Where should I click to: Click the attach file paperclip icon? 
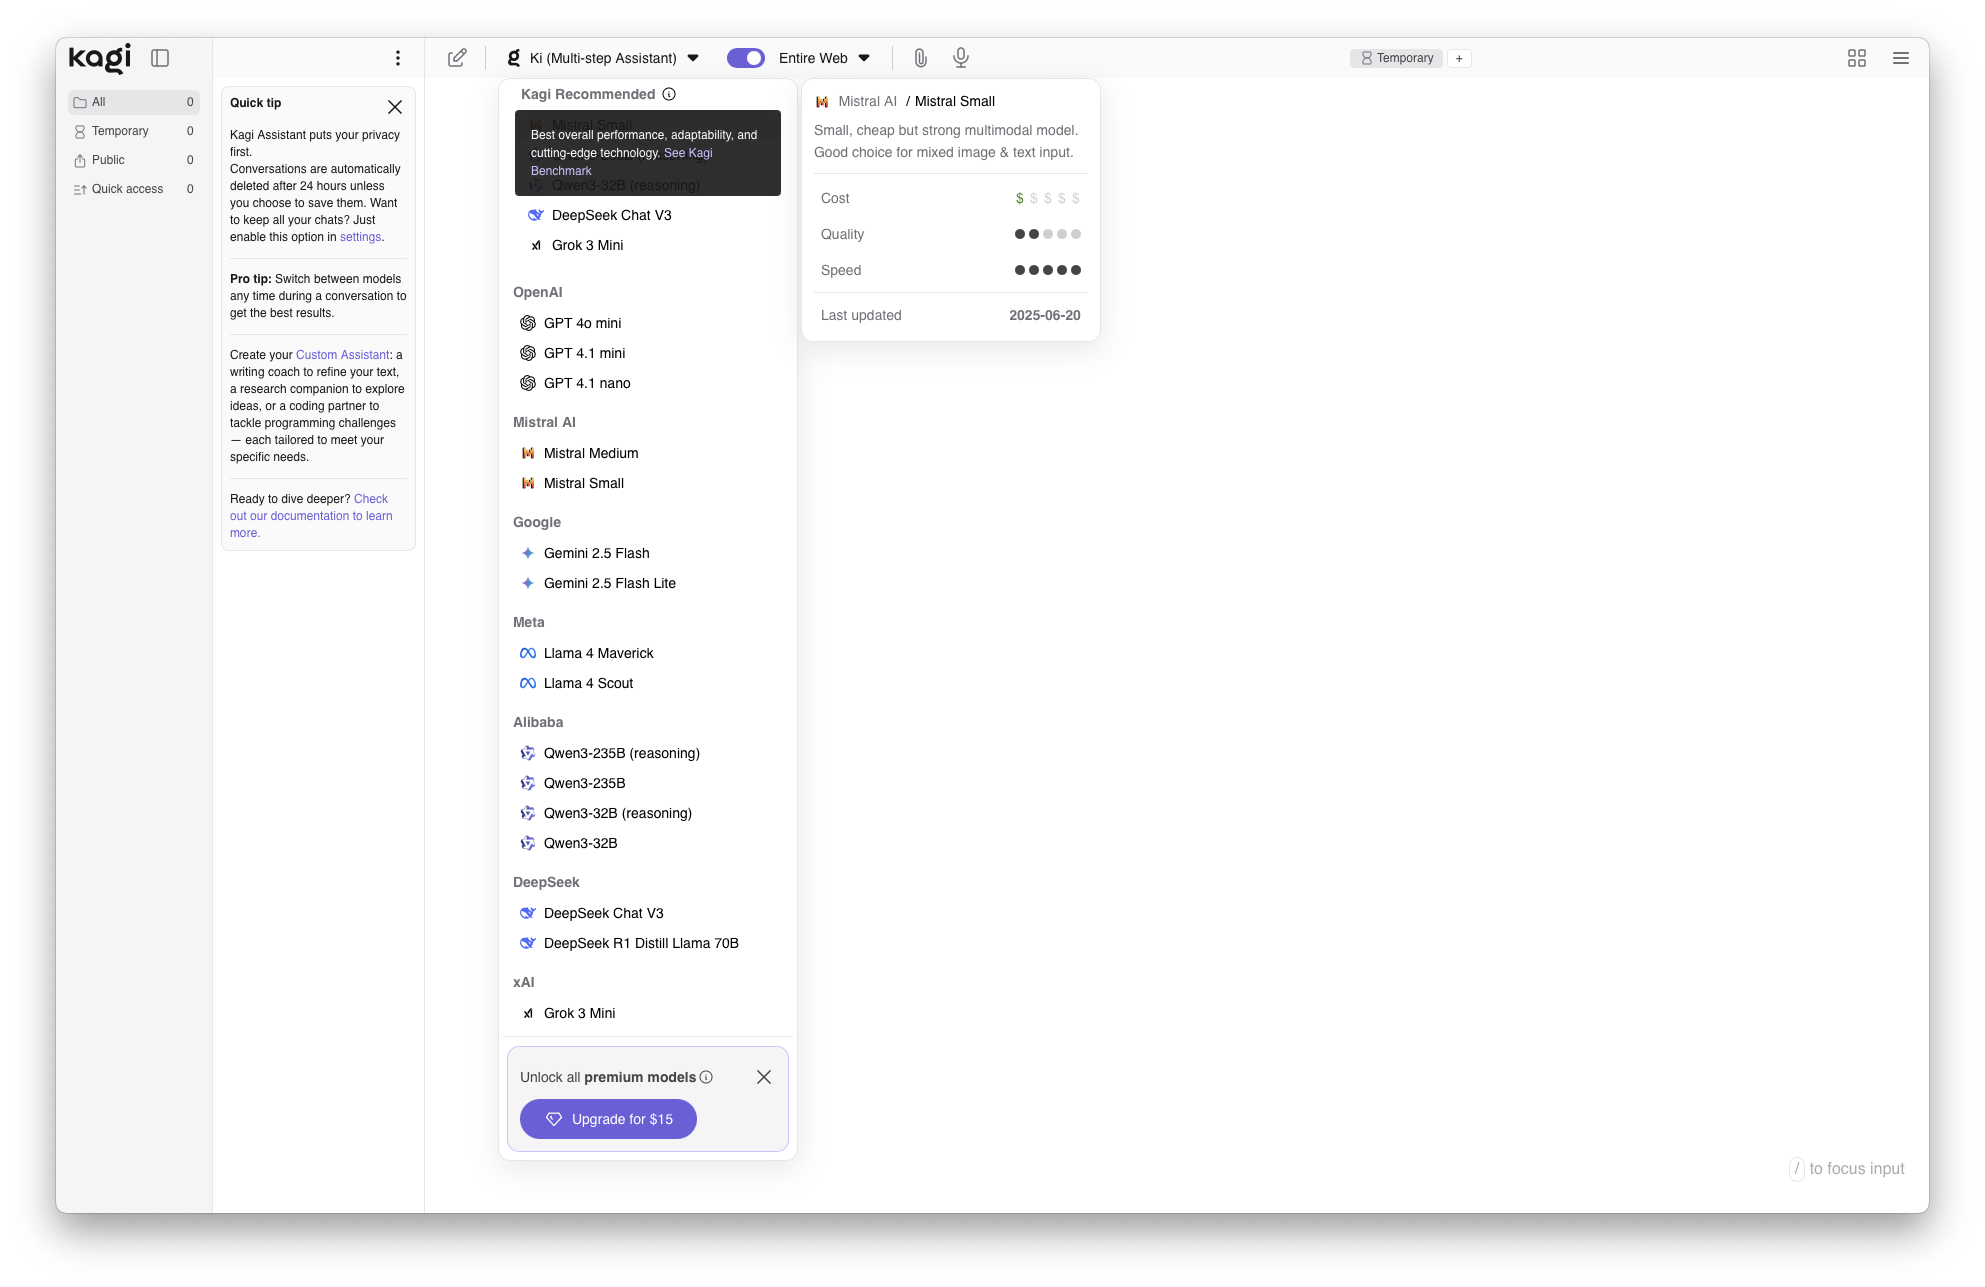click(920, 58)
